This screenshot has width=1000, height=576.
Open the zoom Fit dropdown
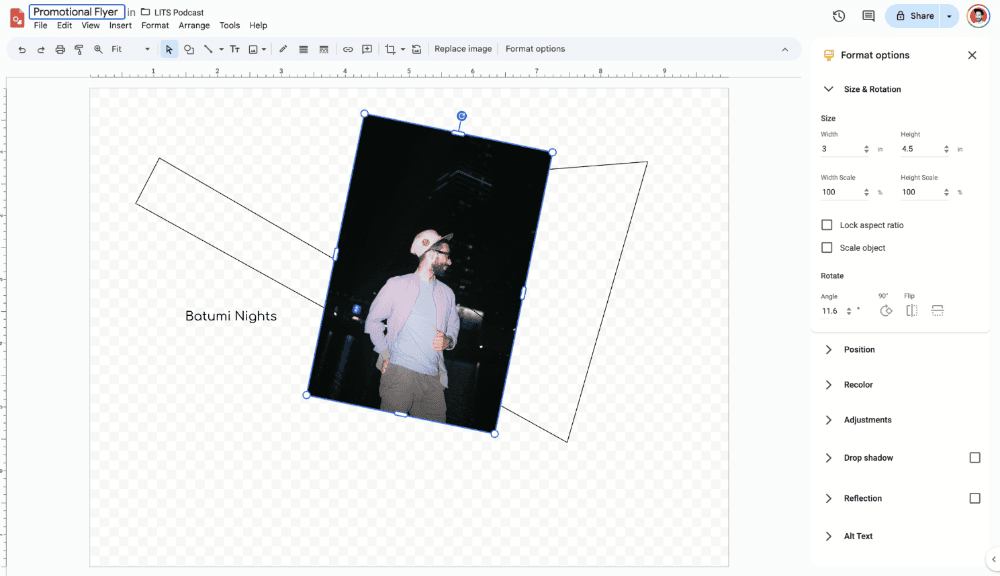[131, 49]
